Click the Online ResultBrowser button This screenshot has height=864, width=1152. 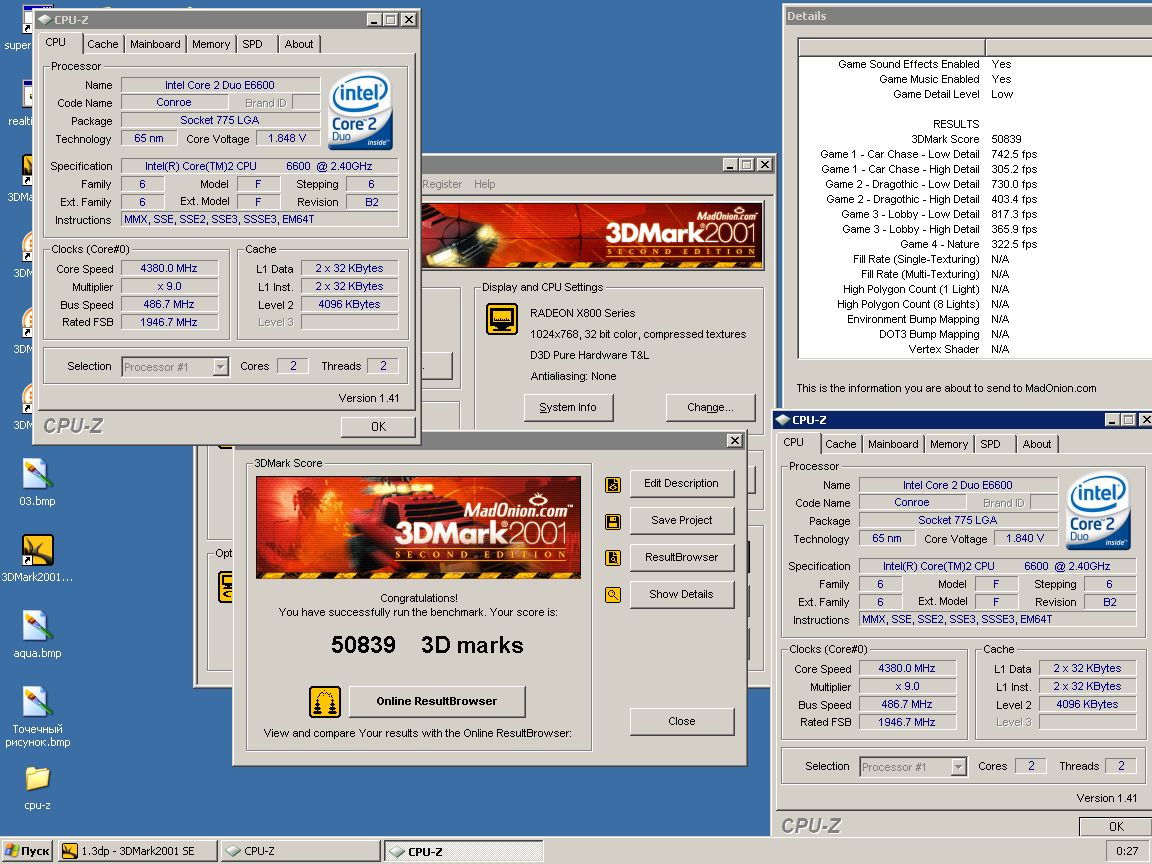[436, 702]
